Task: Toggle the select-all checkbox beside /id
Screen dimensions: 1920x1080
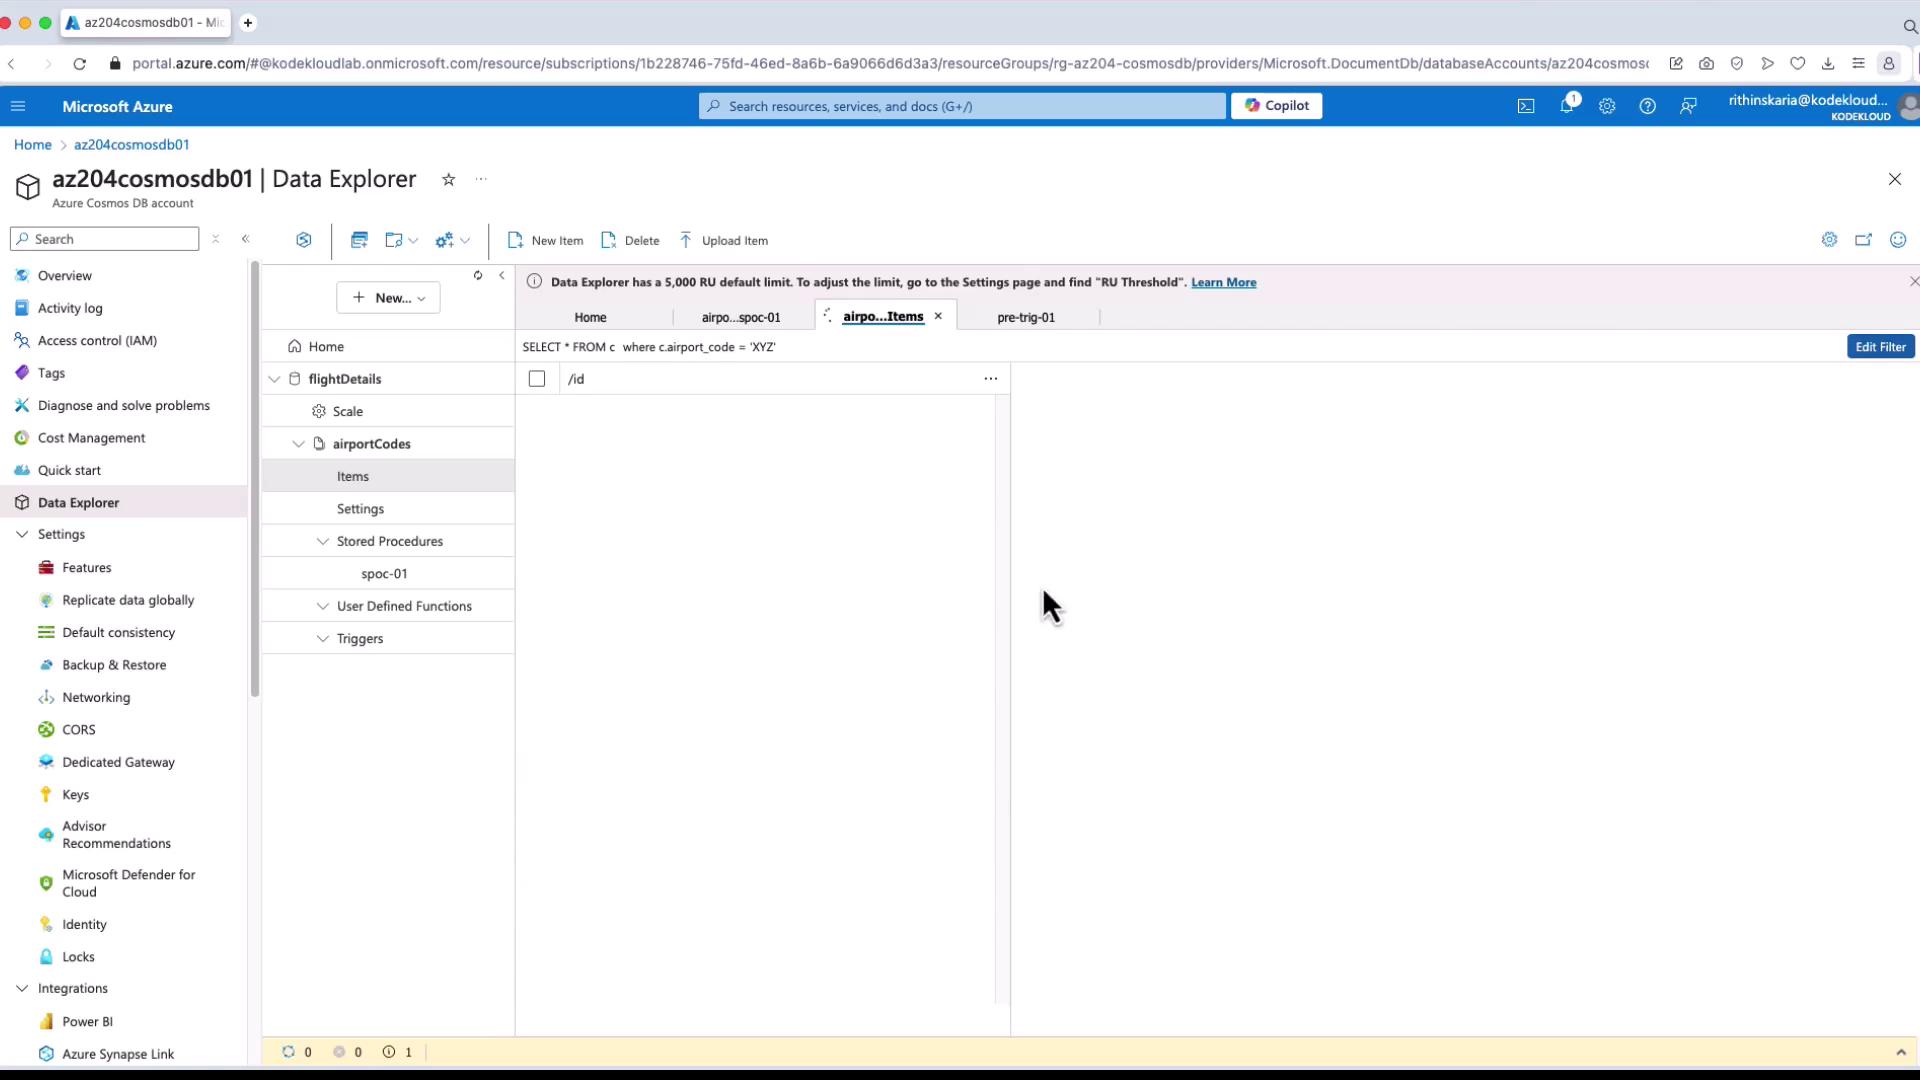Action: pyautogui.click(x=537, y=379)
